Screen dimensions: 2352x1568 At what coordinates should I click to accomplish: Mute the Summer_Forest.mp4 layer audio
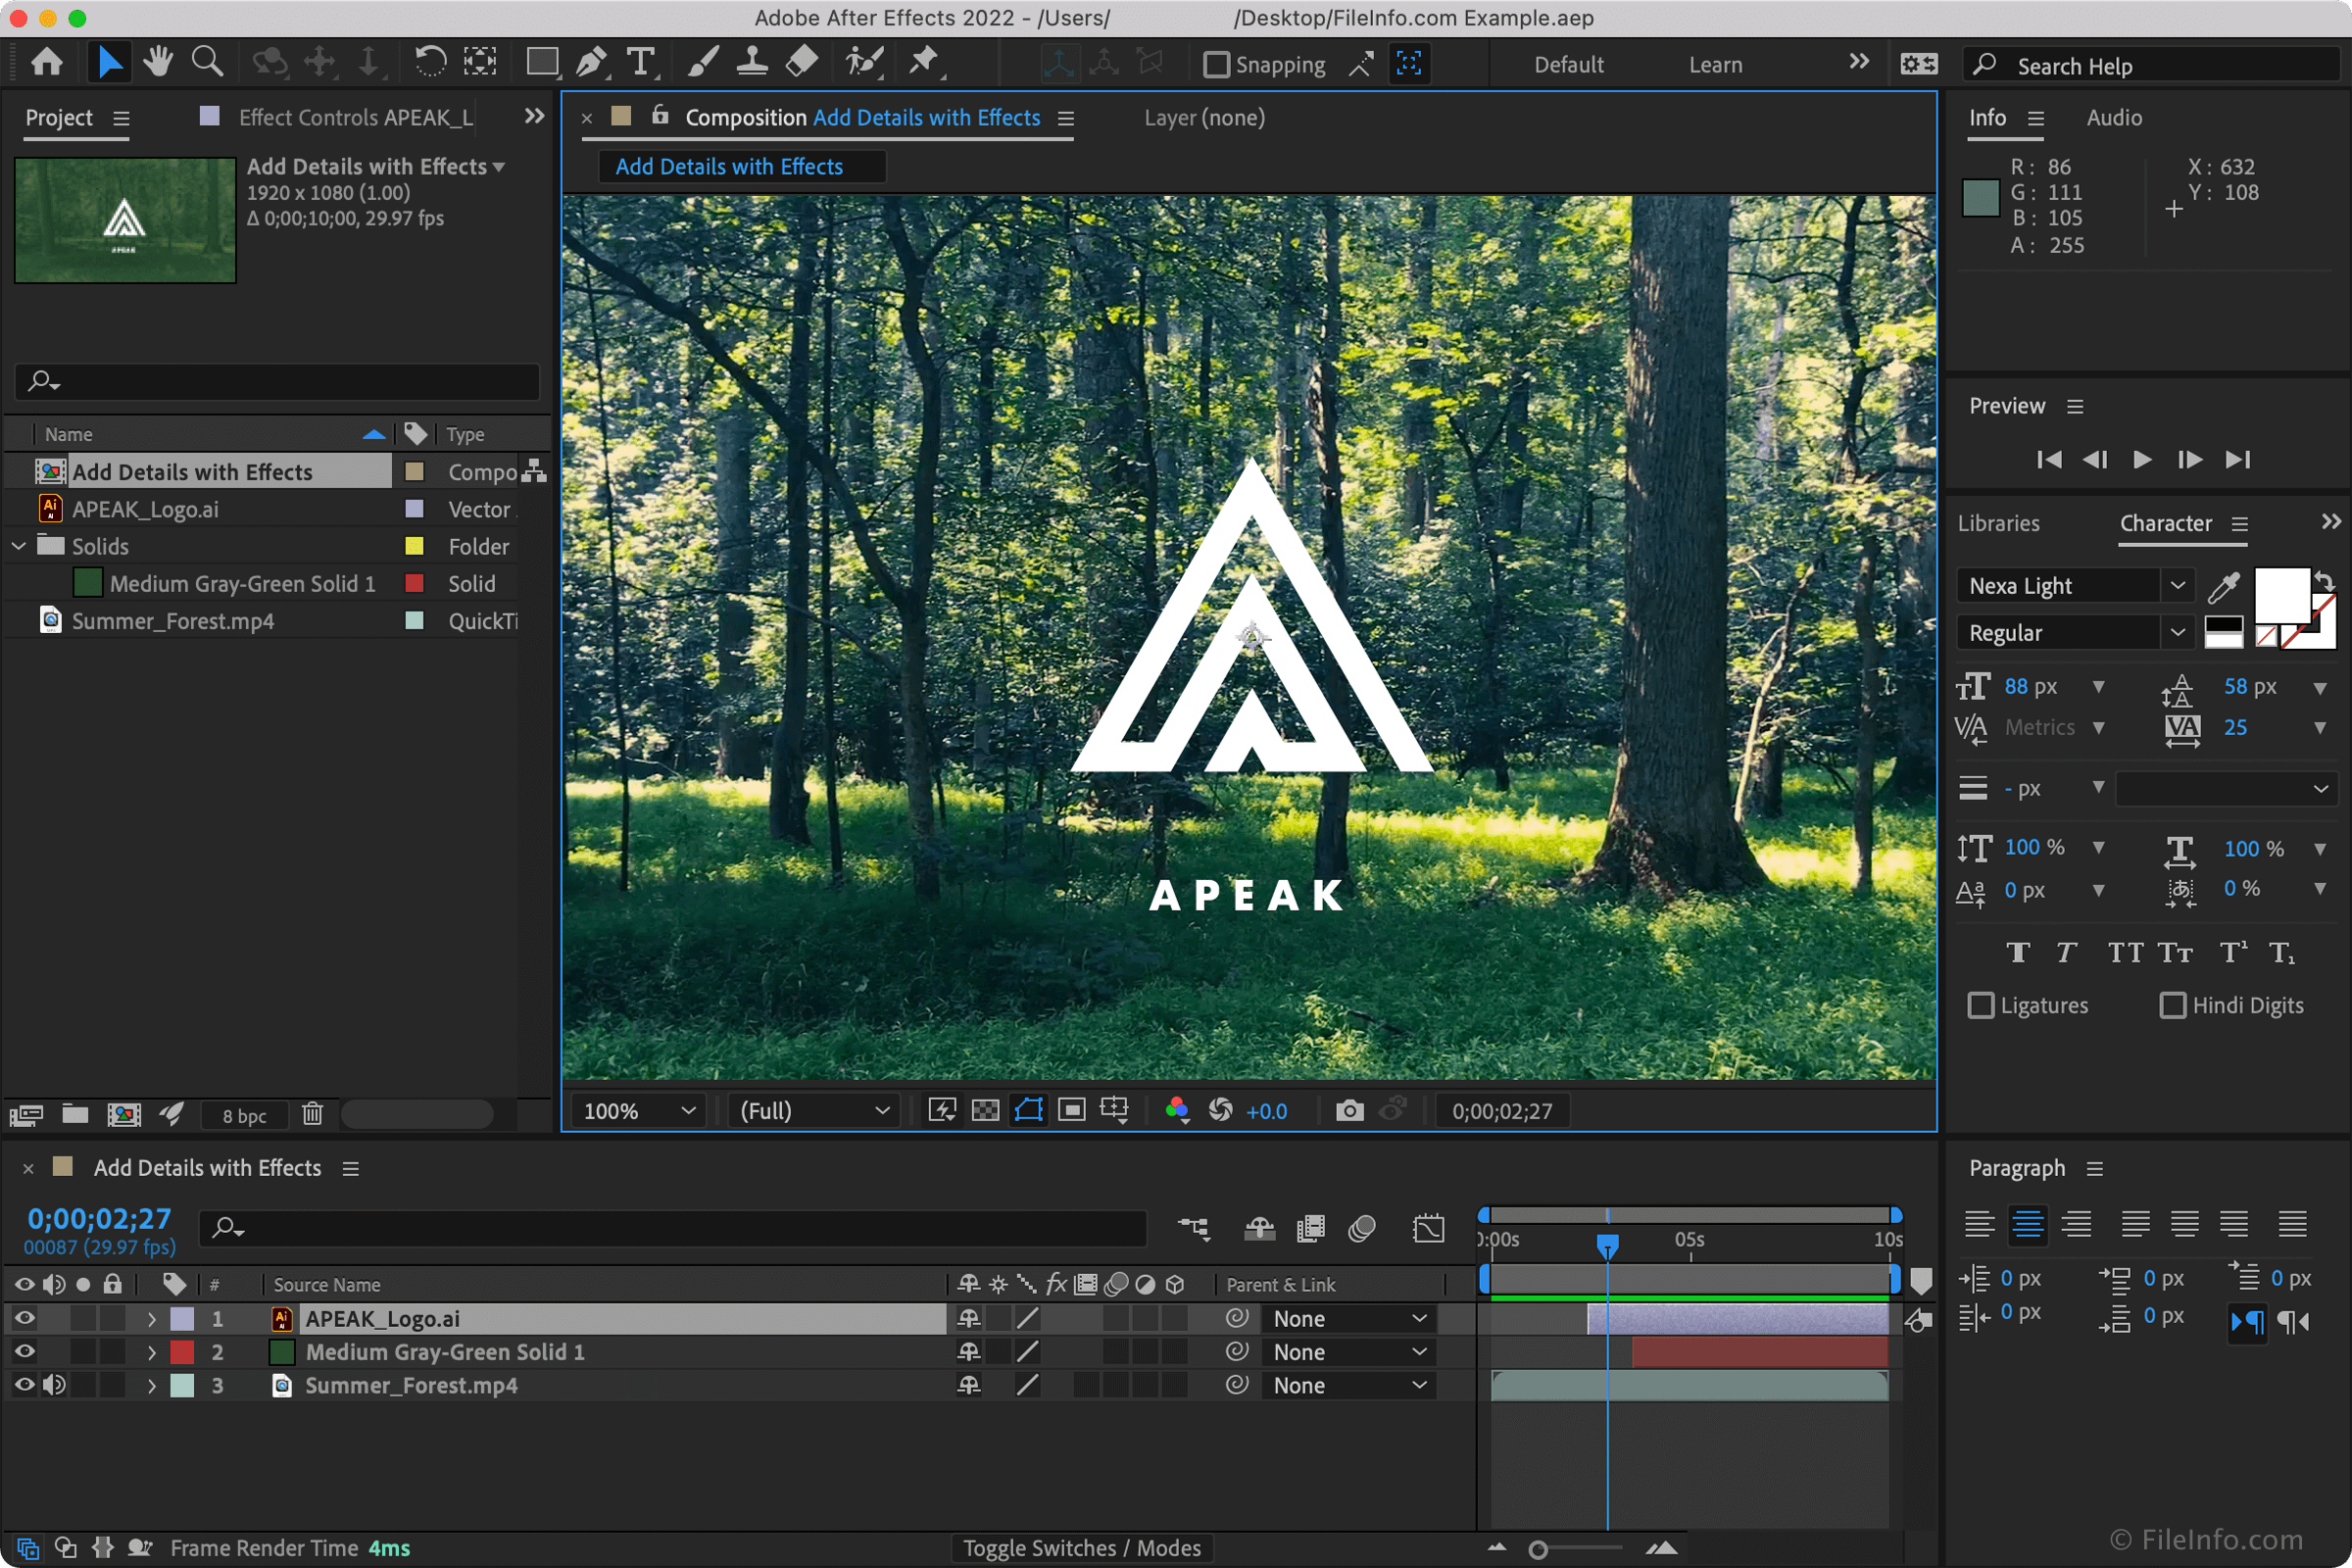(54, 1385)
